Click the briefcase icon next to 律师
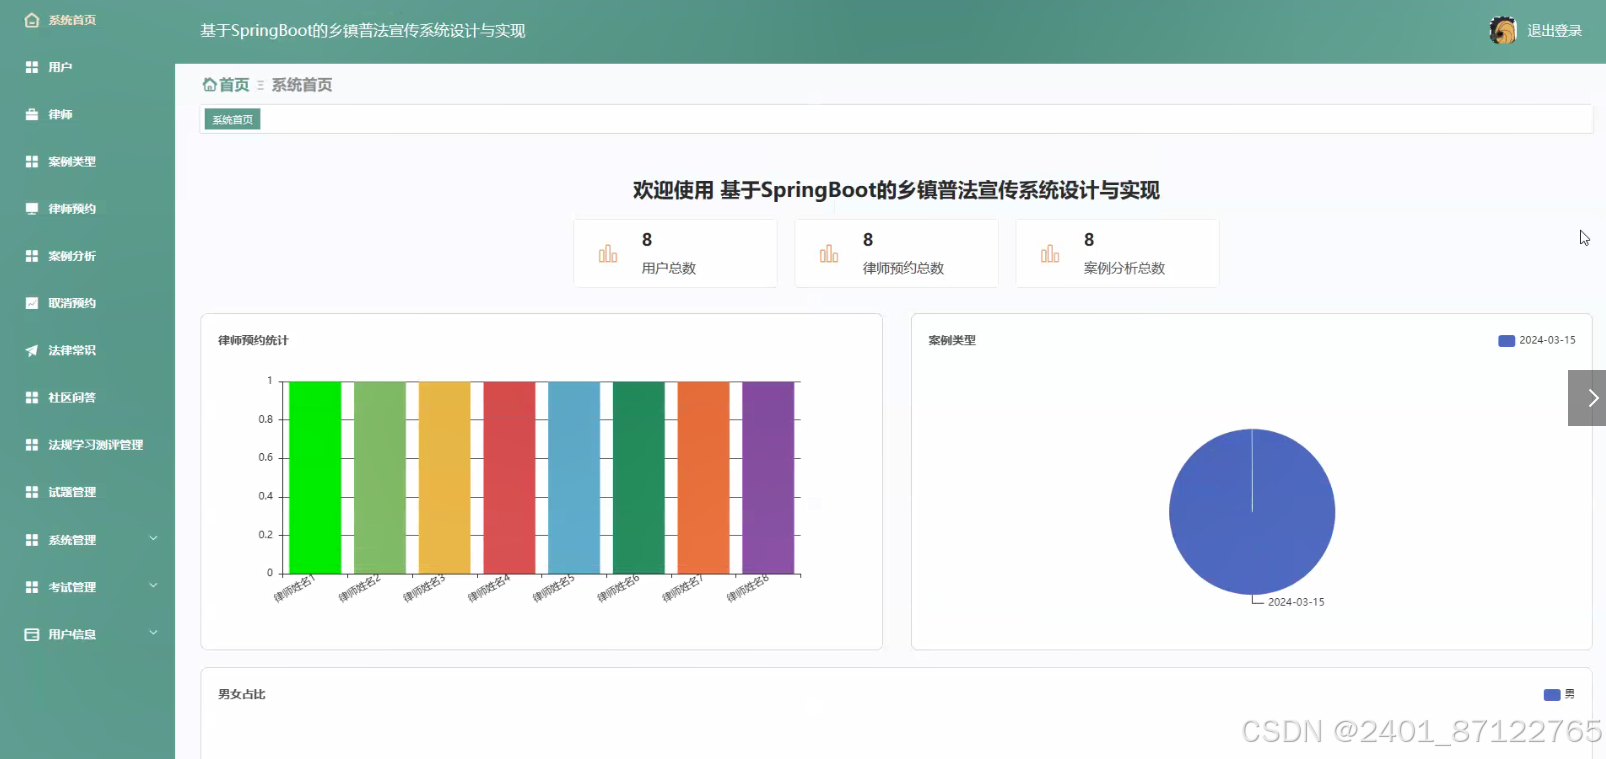The height and width of the screenshot is (759, 1606). [x=32, y=114]
